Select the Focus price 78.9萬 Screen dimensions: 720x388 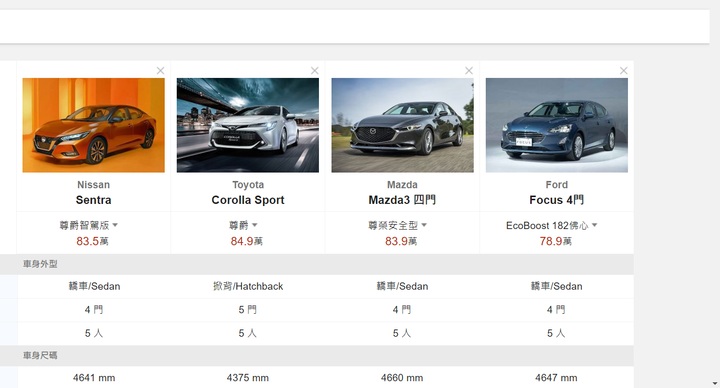(556, 241)
